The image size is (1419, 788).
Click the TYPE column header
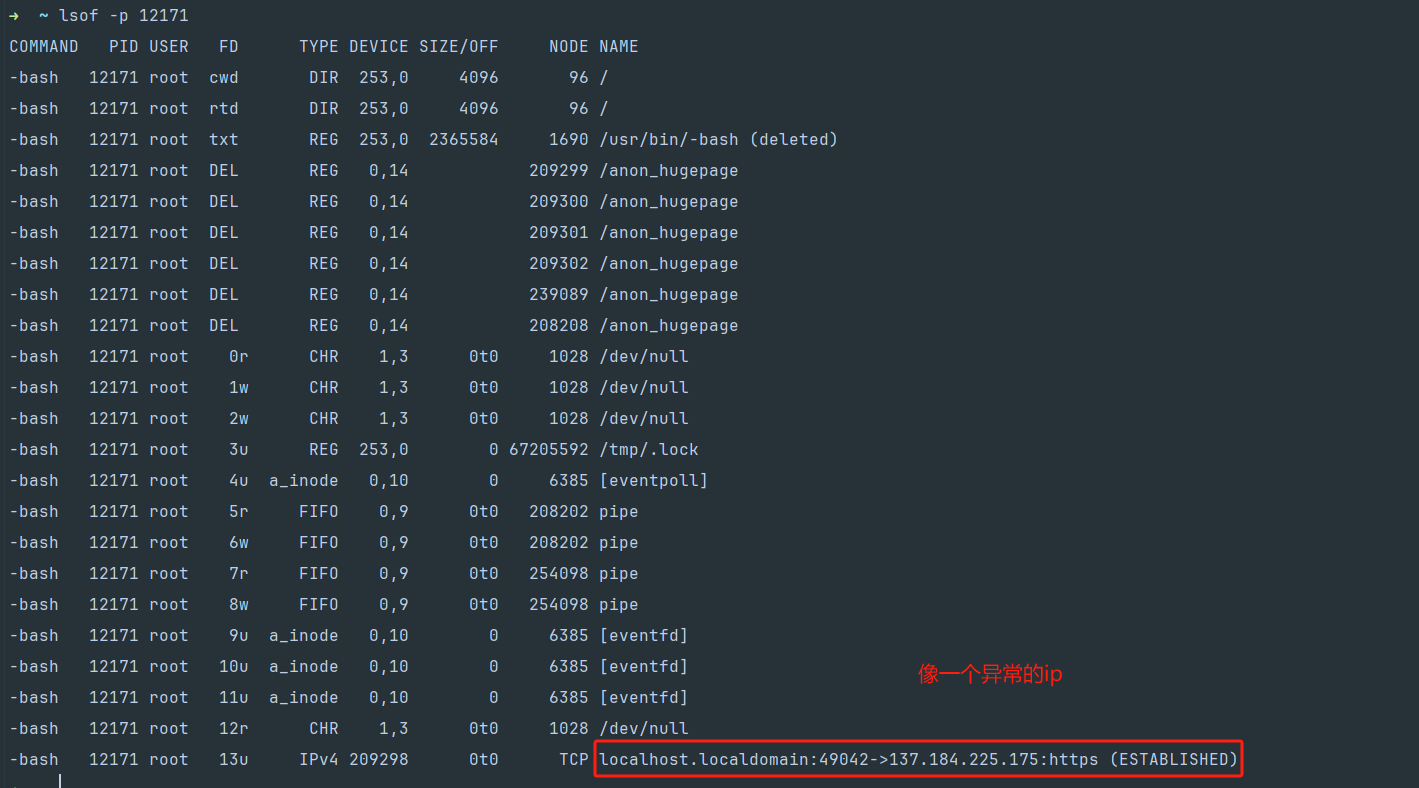(319, 47)
